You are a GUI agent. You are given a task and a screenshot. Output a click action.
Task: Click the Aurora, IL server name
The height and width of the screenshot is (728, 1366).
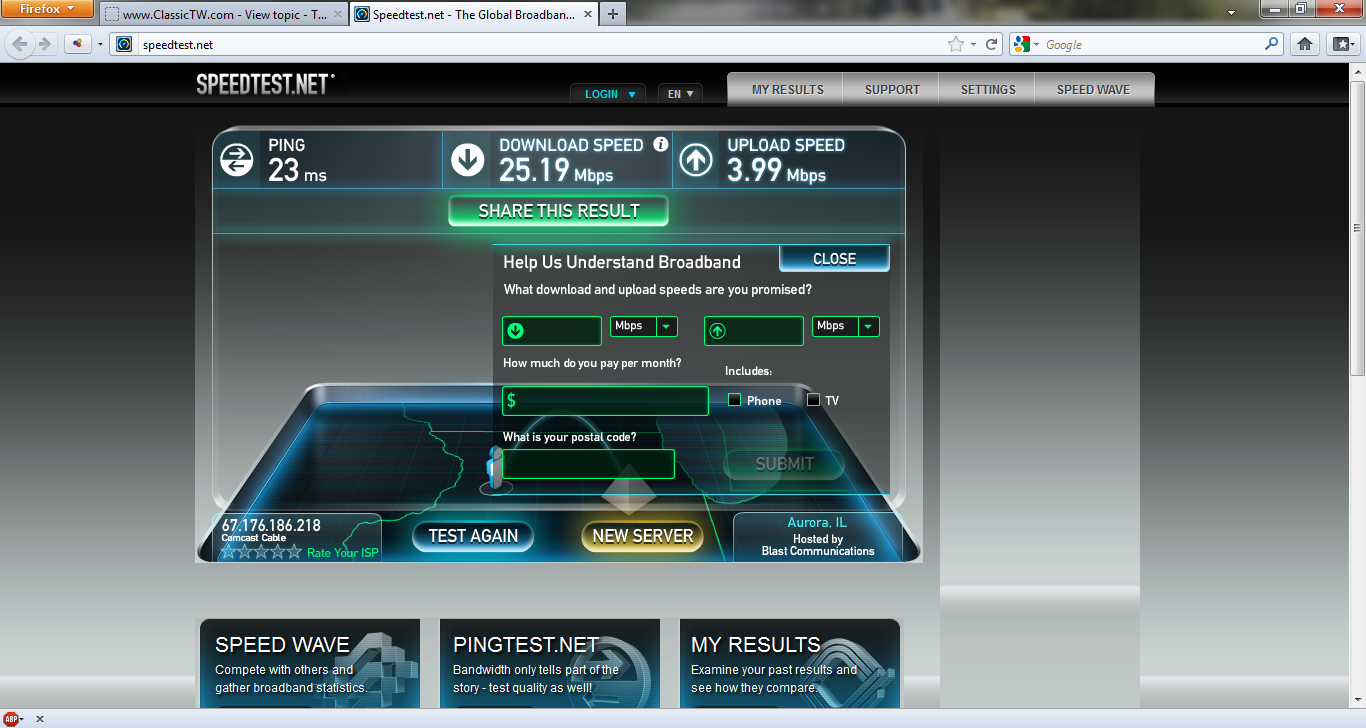coord(817,522)
